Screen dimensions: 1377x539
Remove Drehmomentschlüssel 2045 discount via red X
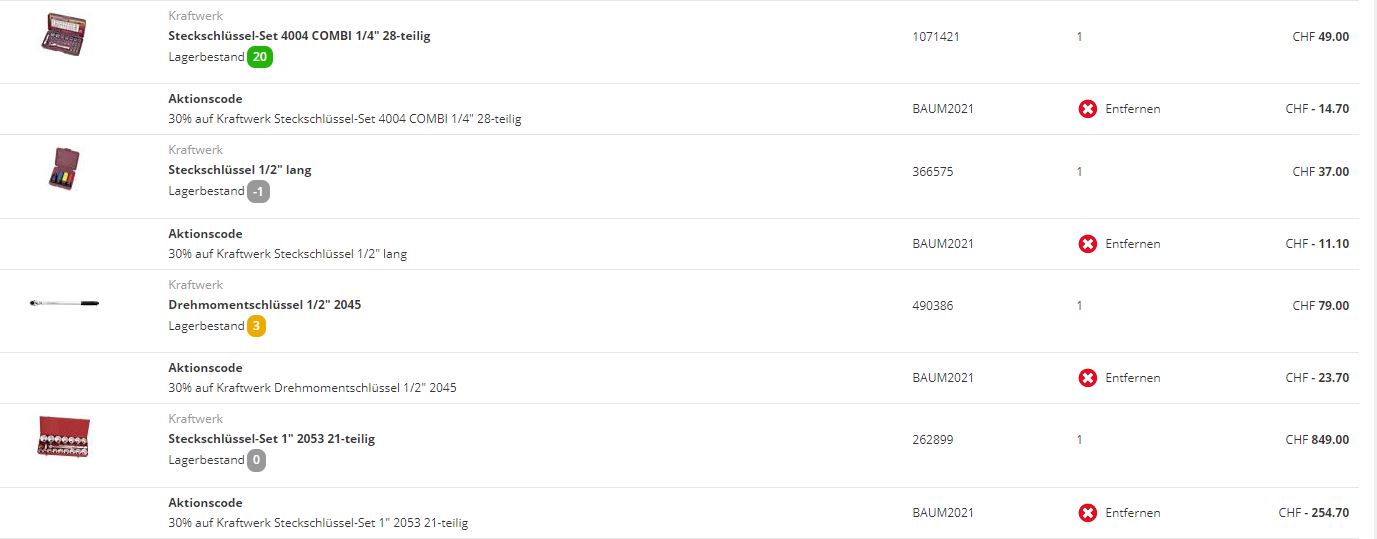pyautogui.click(x=1087, y=378)
